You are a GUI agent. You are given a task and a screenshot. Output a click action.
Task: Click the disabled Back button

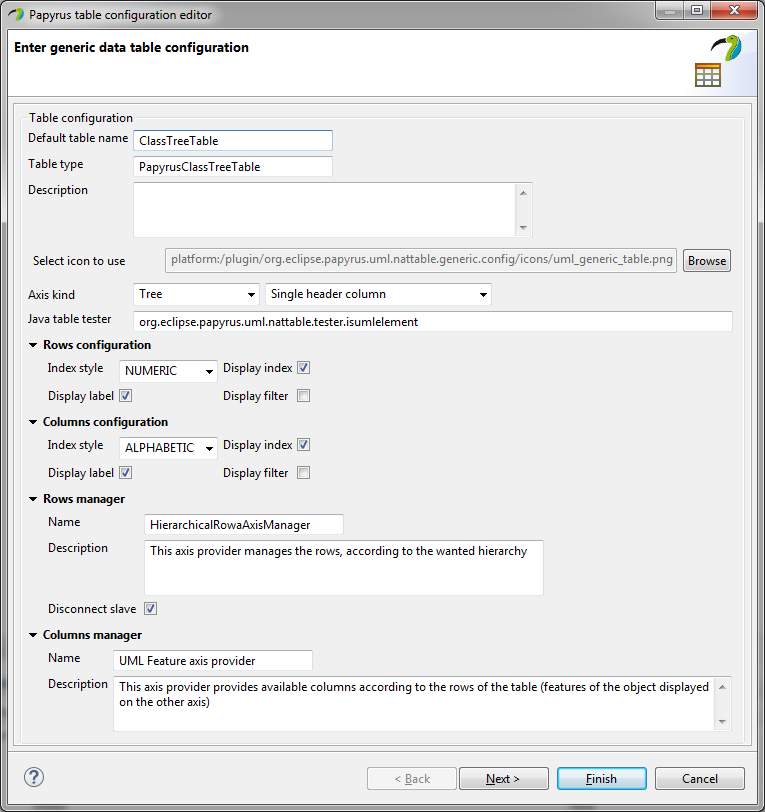412,778
